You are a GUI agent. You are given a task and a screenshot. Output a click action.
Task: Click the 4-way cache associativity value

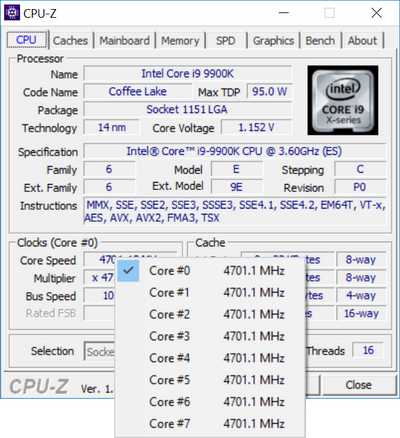pyautogui.click(x=361, y=295)
